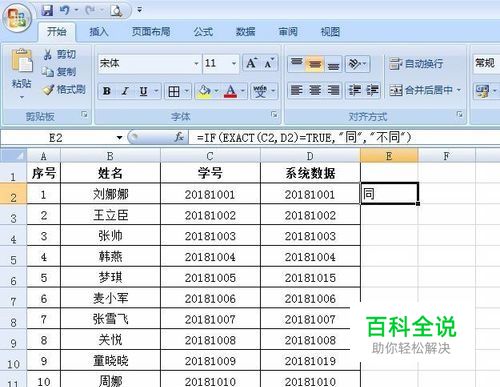Screen dimensions: 500x387
Task: Open the font name 宋体 dropdown
Action: [x=196, y=63]
